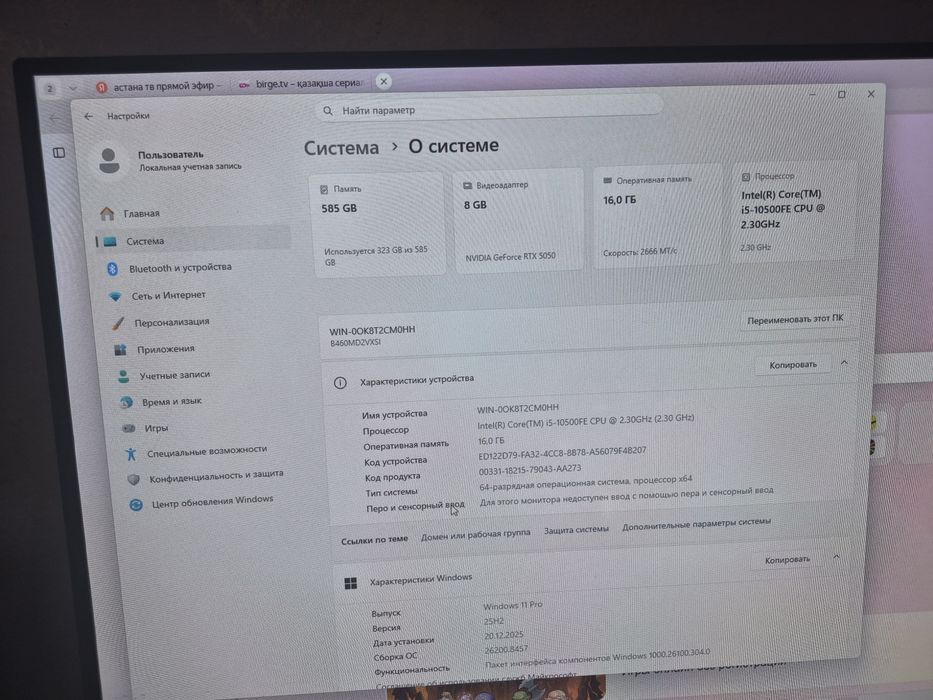Select the Система monitor icon
Image resolution: width=933 pixels, height=700 pixels.
(110, 242)
